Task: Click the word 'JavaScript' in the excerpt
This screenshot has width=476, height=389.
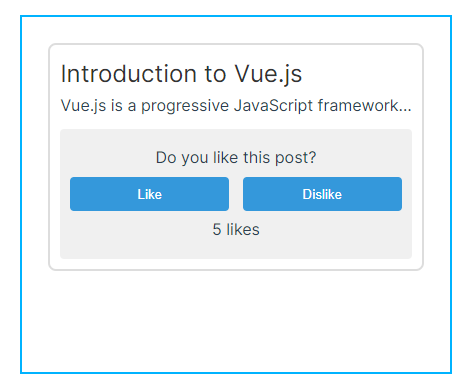Action: (273, 106)
